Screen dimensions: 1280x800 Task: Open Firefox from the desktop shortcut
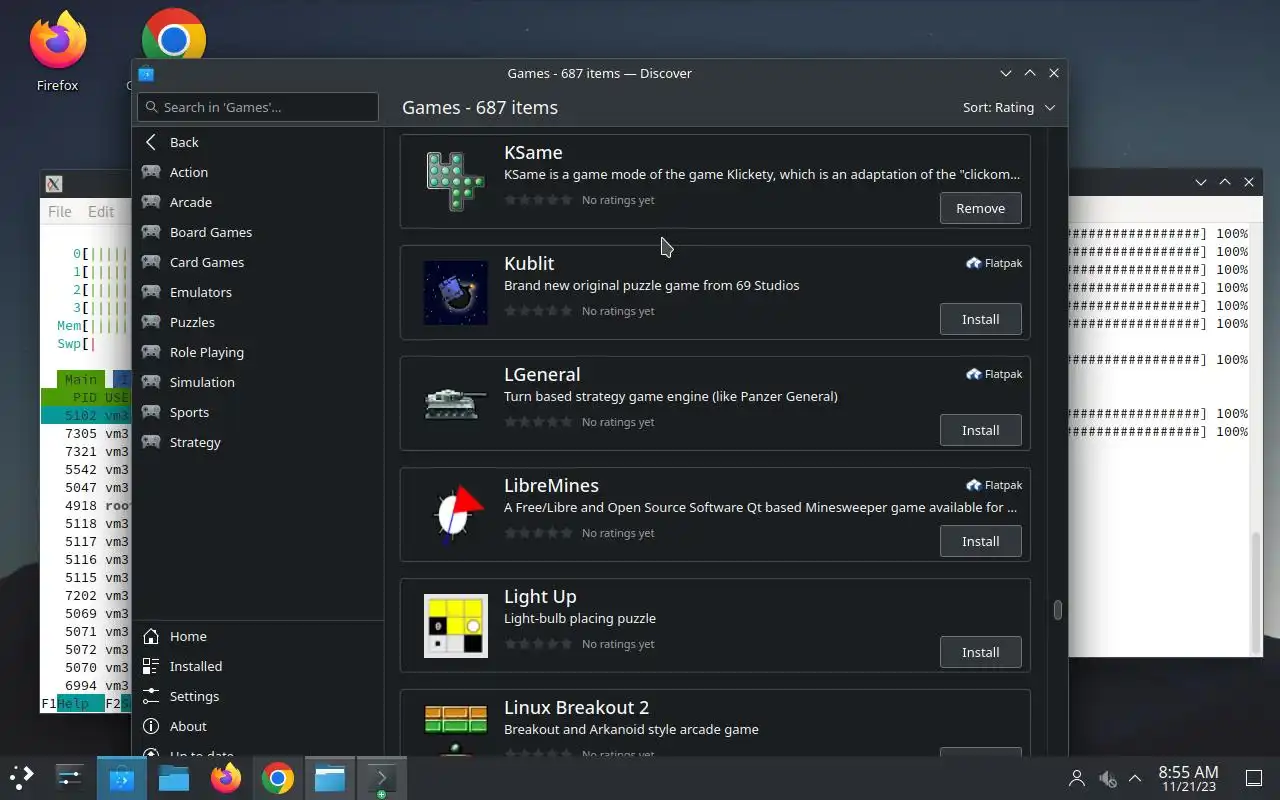coord(57,52)
